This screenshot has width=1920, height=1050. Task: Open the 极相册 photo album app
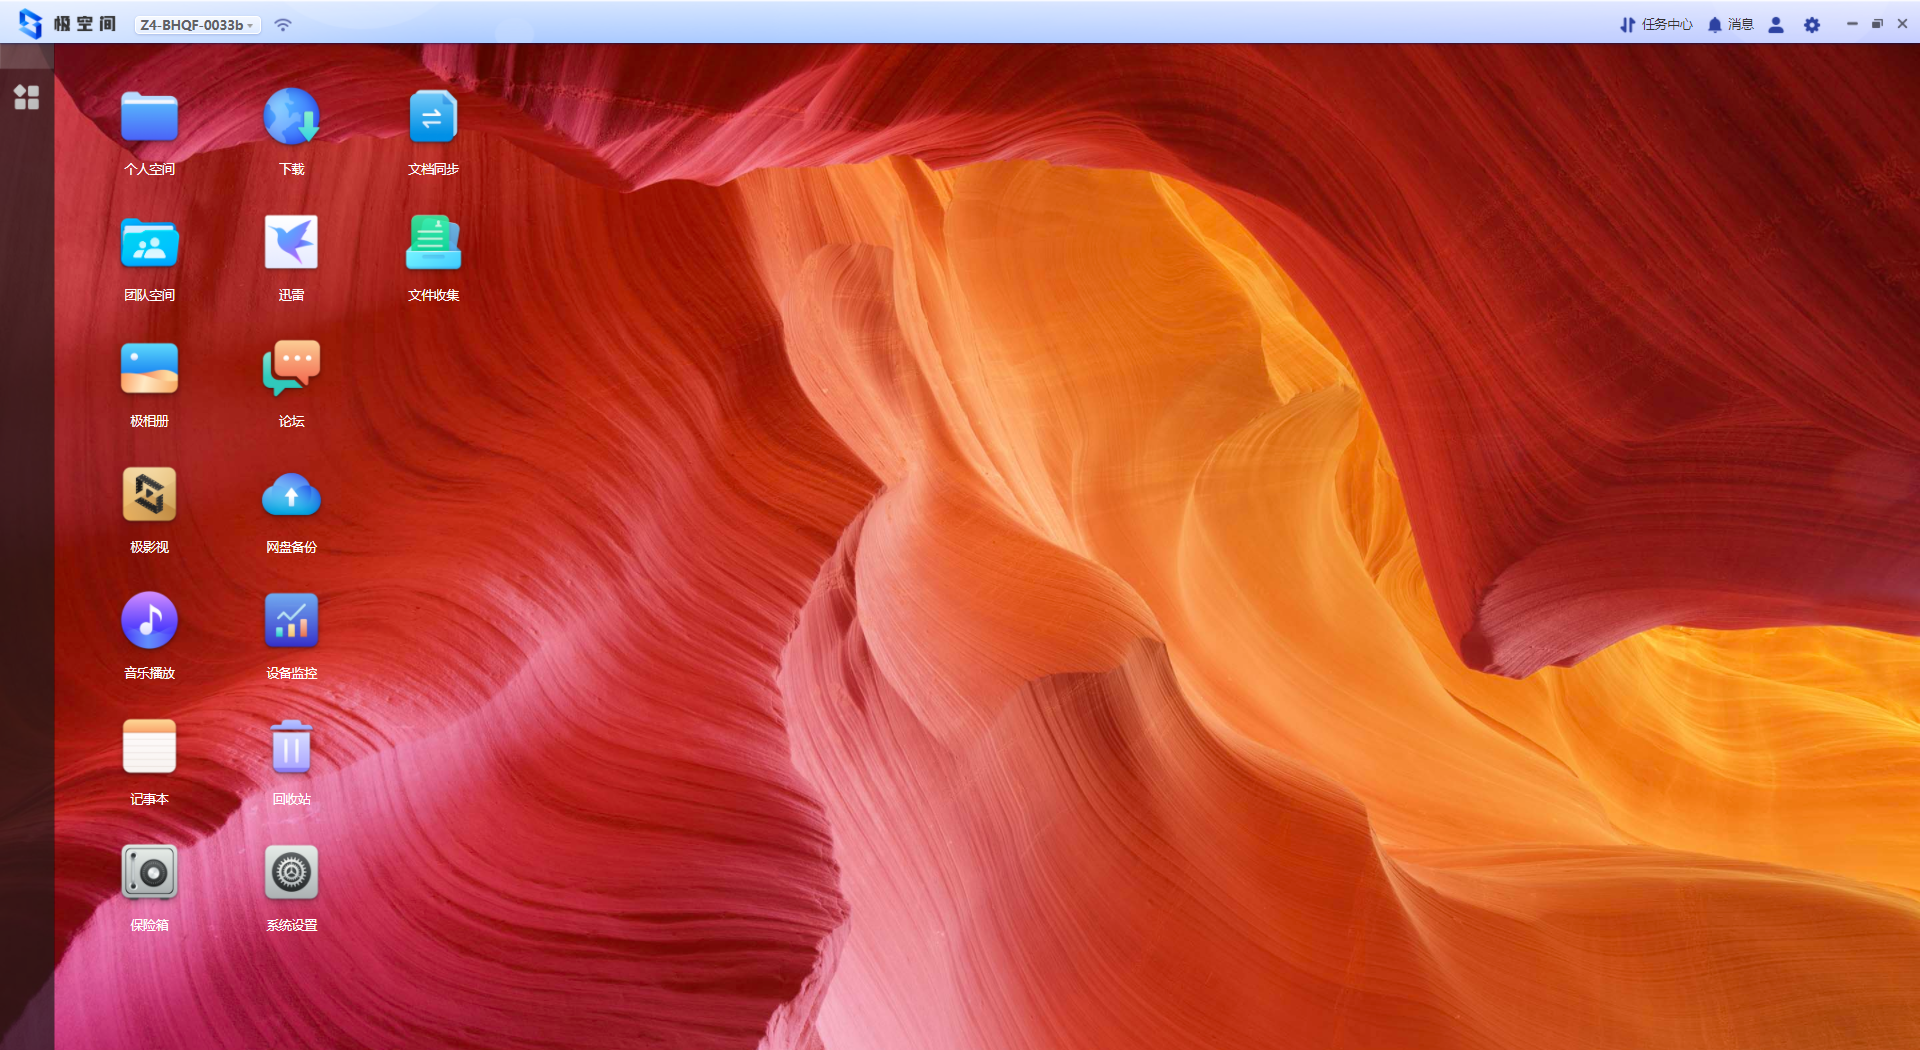pyautogui.click(x=149, y=370)
